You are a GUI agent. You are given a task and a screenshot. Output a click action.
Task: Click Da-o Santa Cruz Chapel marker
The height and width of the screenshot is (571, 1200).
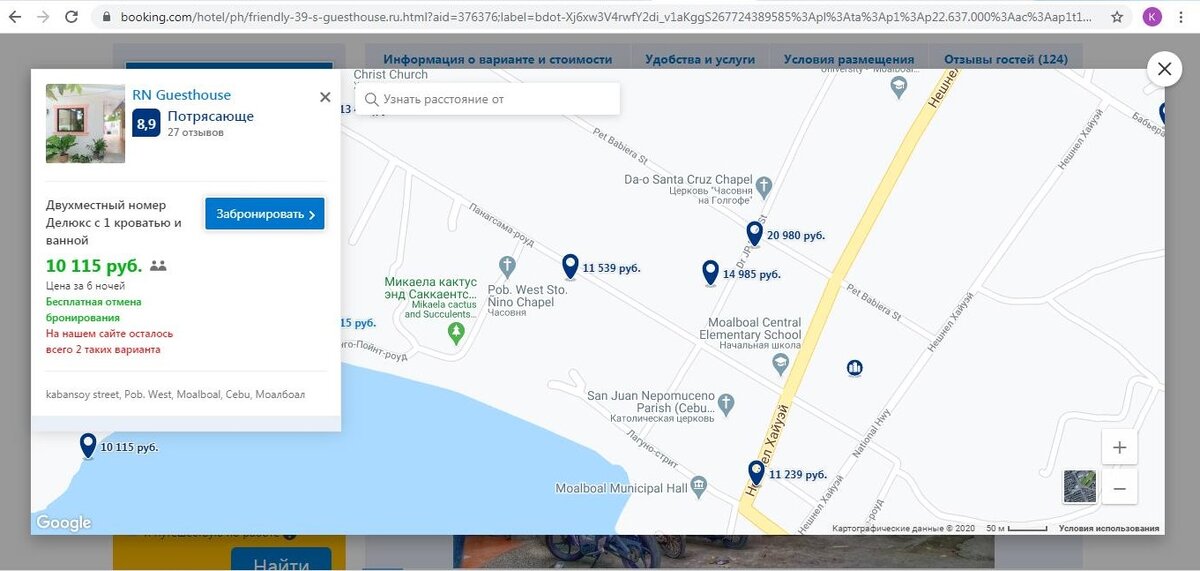(764, 186)
